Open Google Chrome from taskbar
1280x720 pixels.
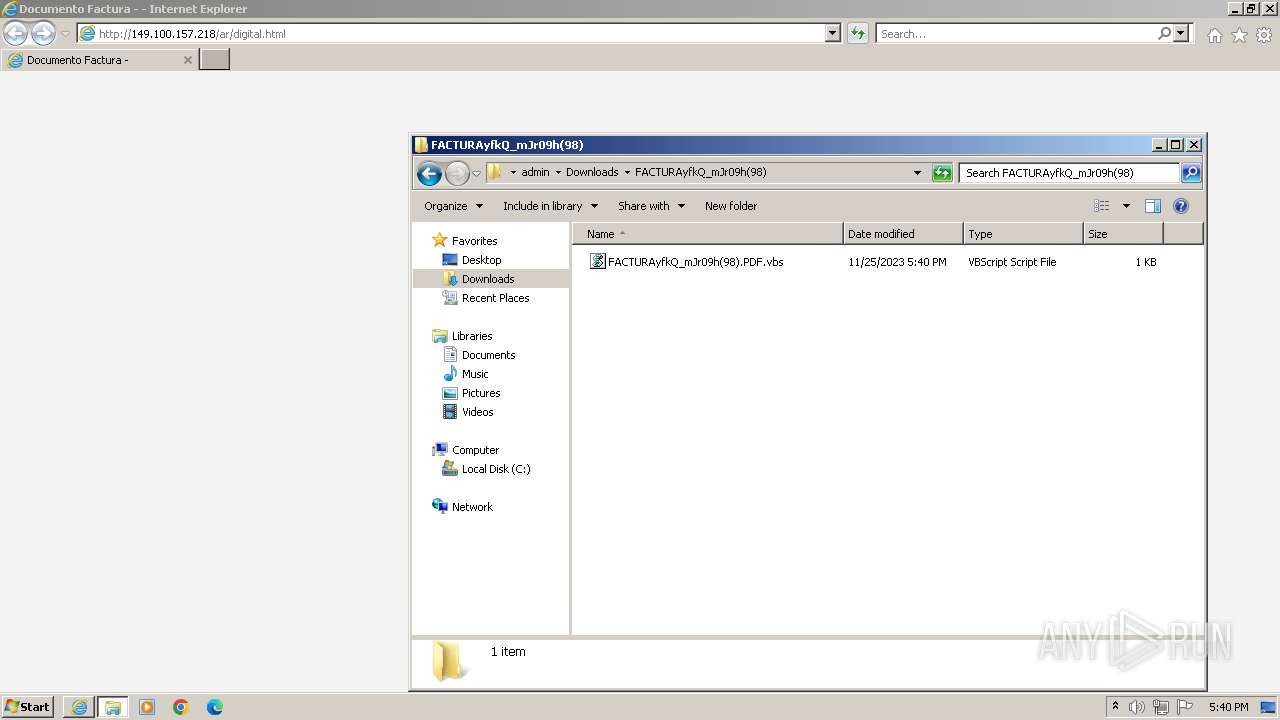point(181,707)
